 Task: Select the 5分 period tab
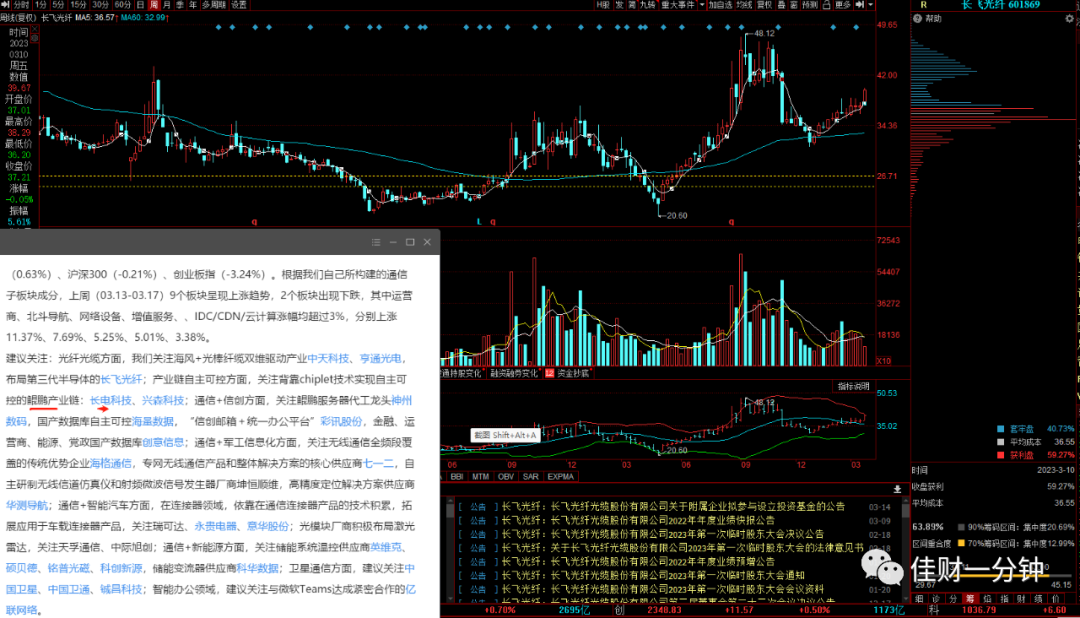tap(58, 4)
